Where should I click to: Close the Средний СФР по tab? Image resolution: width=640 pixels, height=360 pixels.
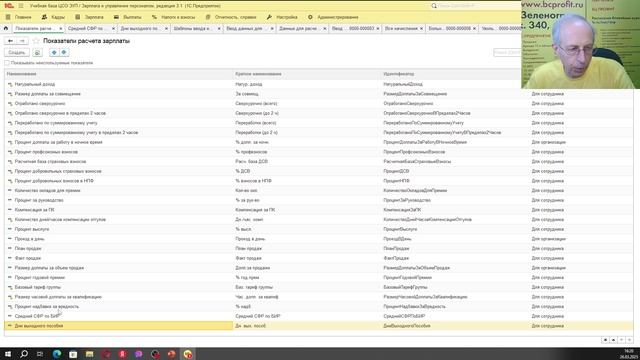point(113,29)
